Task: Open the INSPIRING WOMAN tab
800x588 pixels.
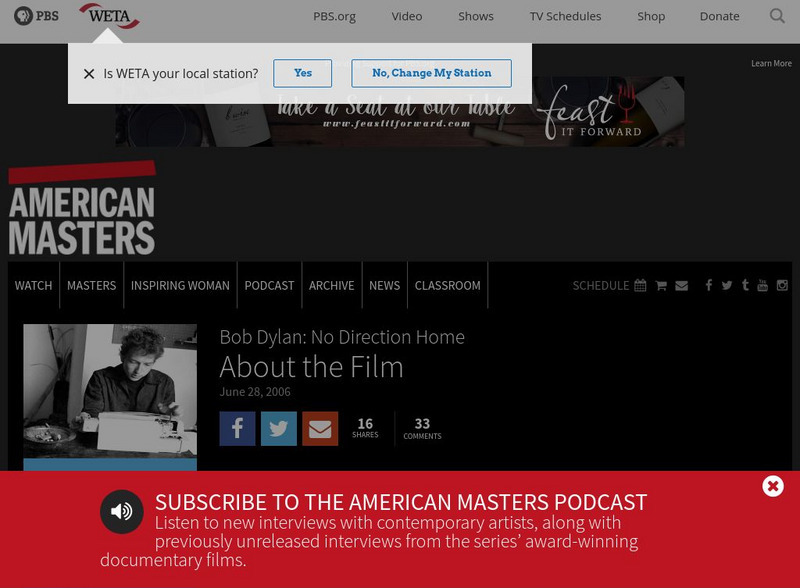Action: 180,285
